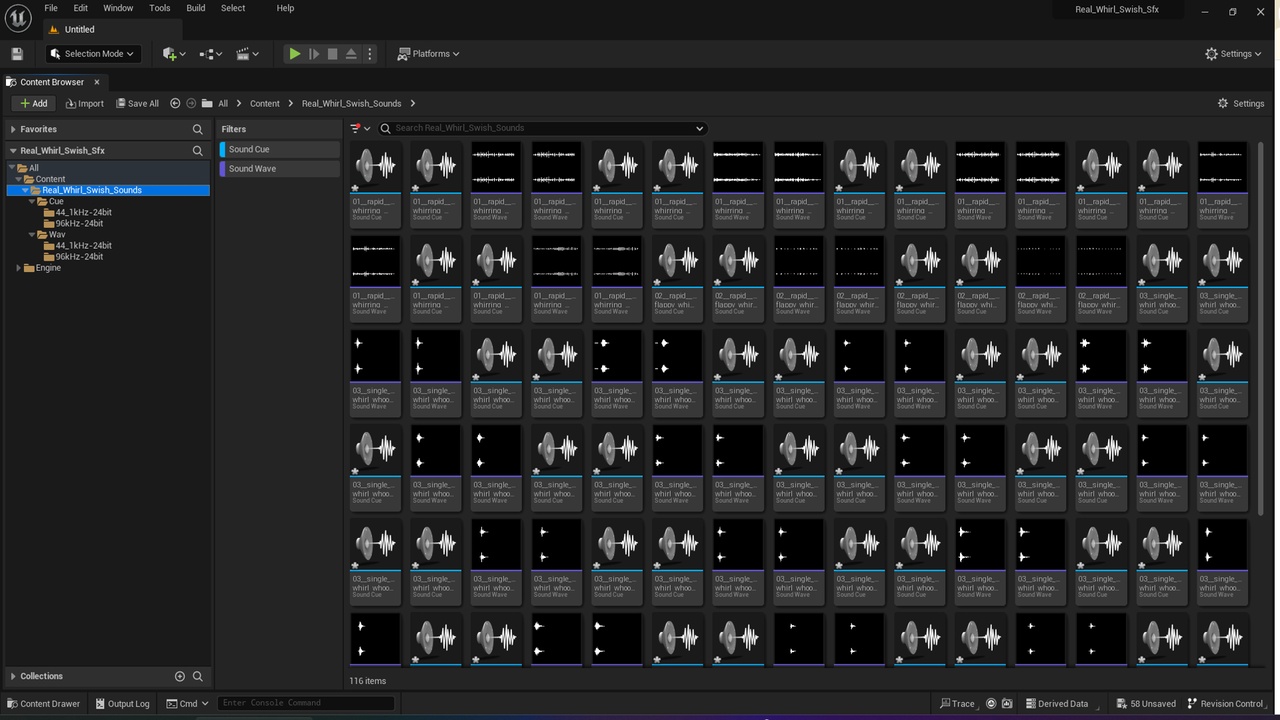Open the Edit menu
The height and width of the screenshot is (720, 1280).
tap(81, 8)
